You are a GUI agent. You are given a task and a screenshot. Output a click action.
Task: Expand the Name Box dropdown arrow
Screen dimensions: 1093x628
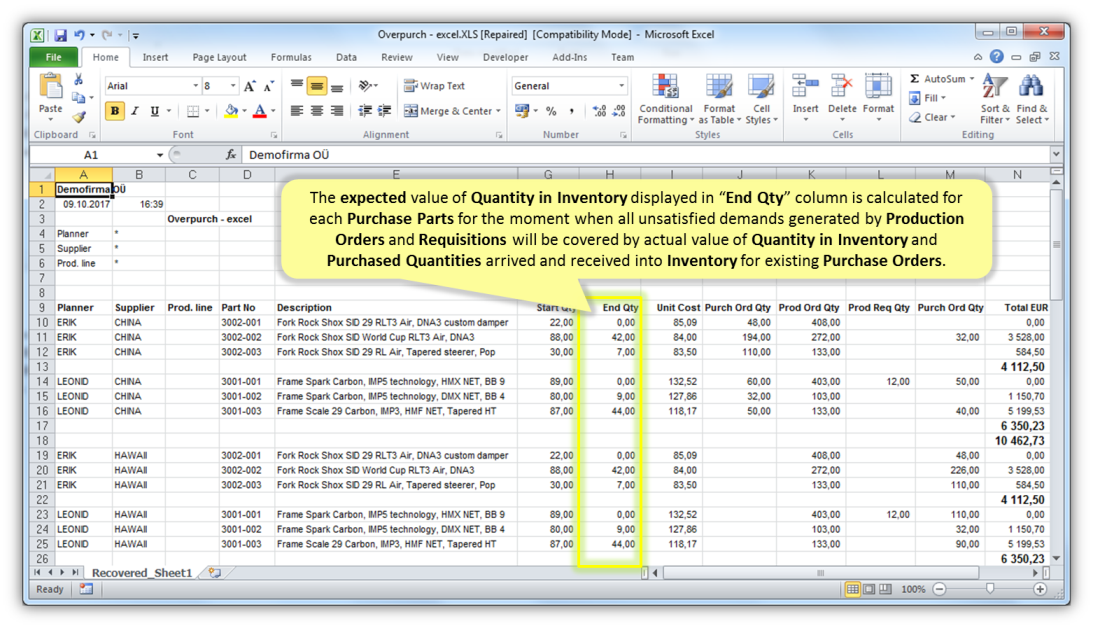tap(159, 155)
